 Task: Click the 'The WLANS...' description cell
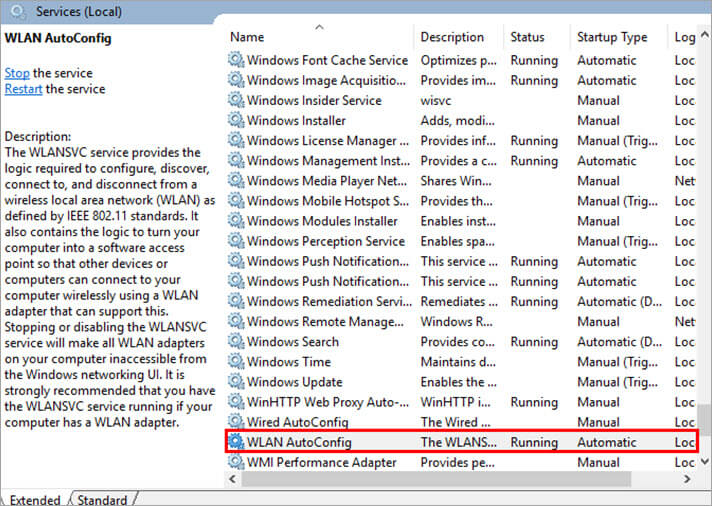(x=459, y=442)
